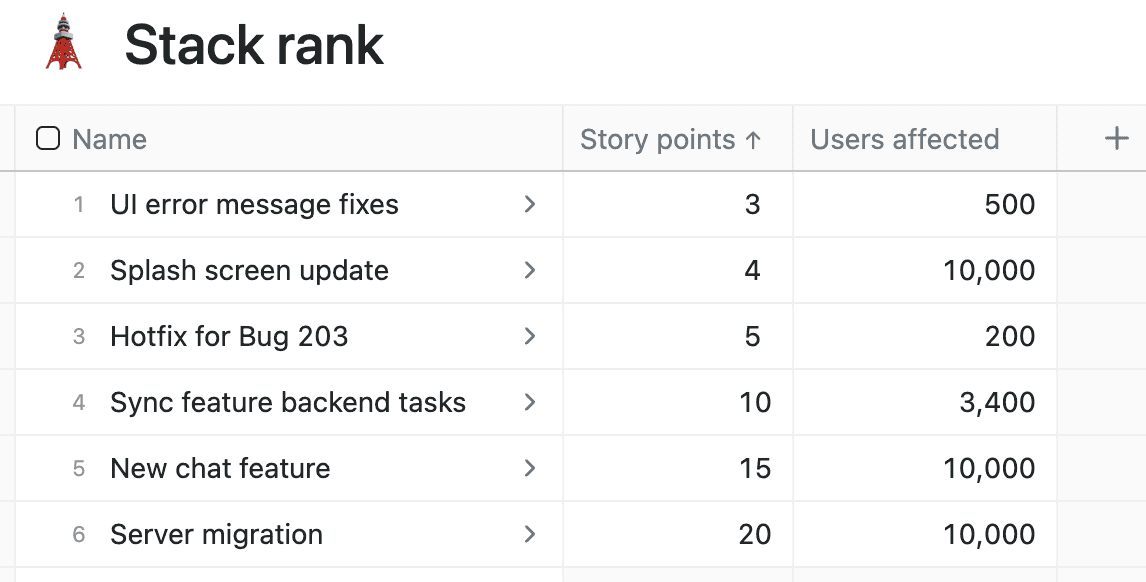Image resolution: width=1146 pixels, height=582 pixels.
Task: Open the Name column header menu
Action: 109,140
